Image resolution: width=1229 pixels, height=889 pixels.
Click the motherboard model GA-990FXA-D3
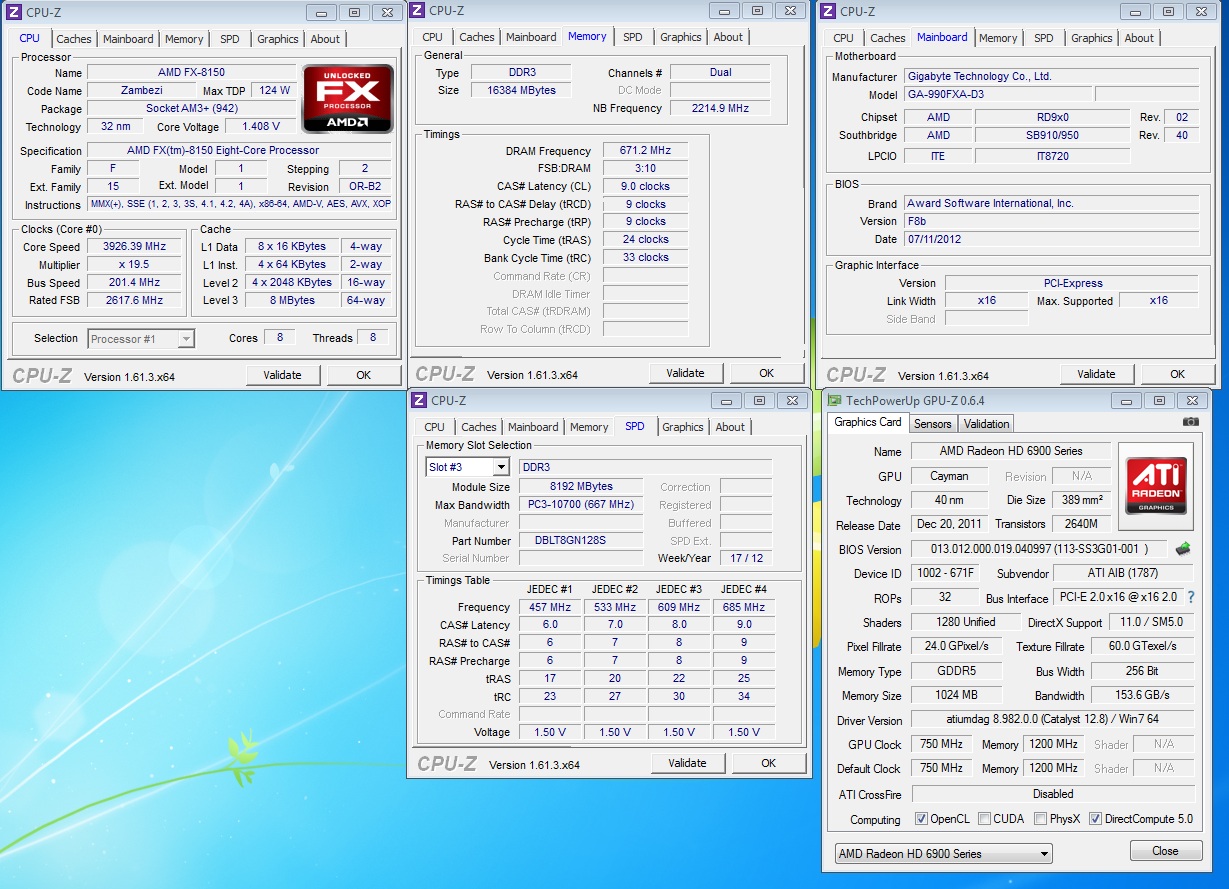coord(997,94)
